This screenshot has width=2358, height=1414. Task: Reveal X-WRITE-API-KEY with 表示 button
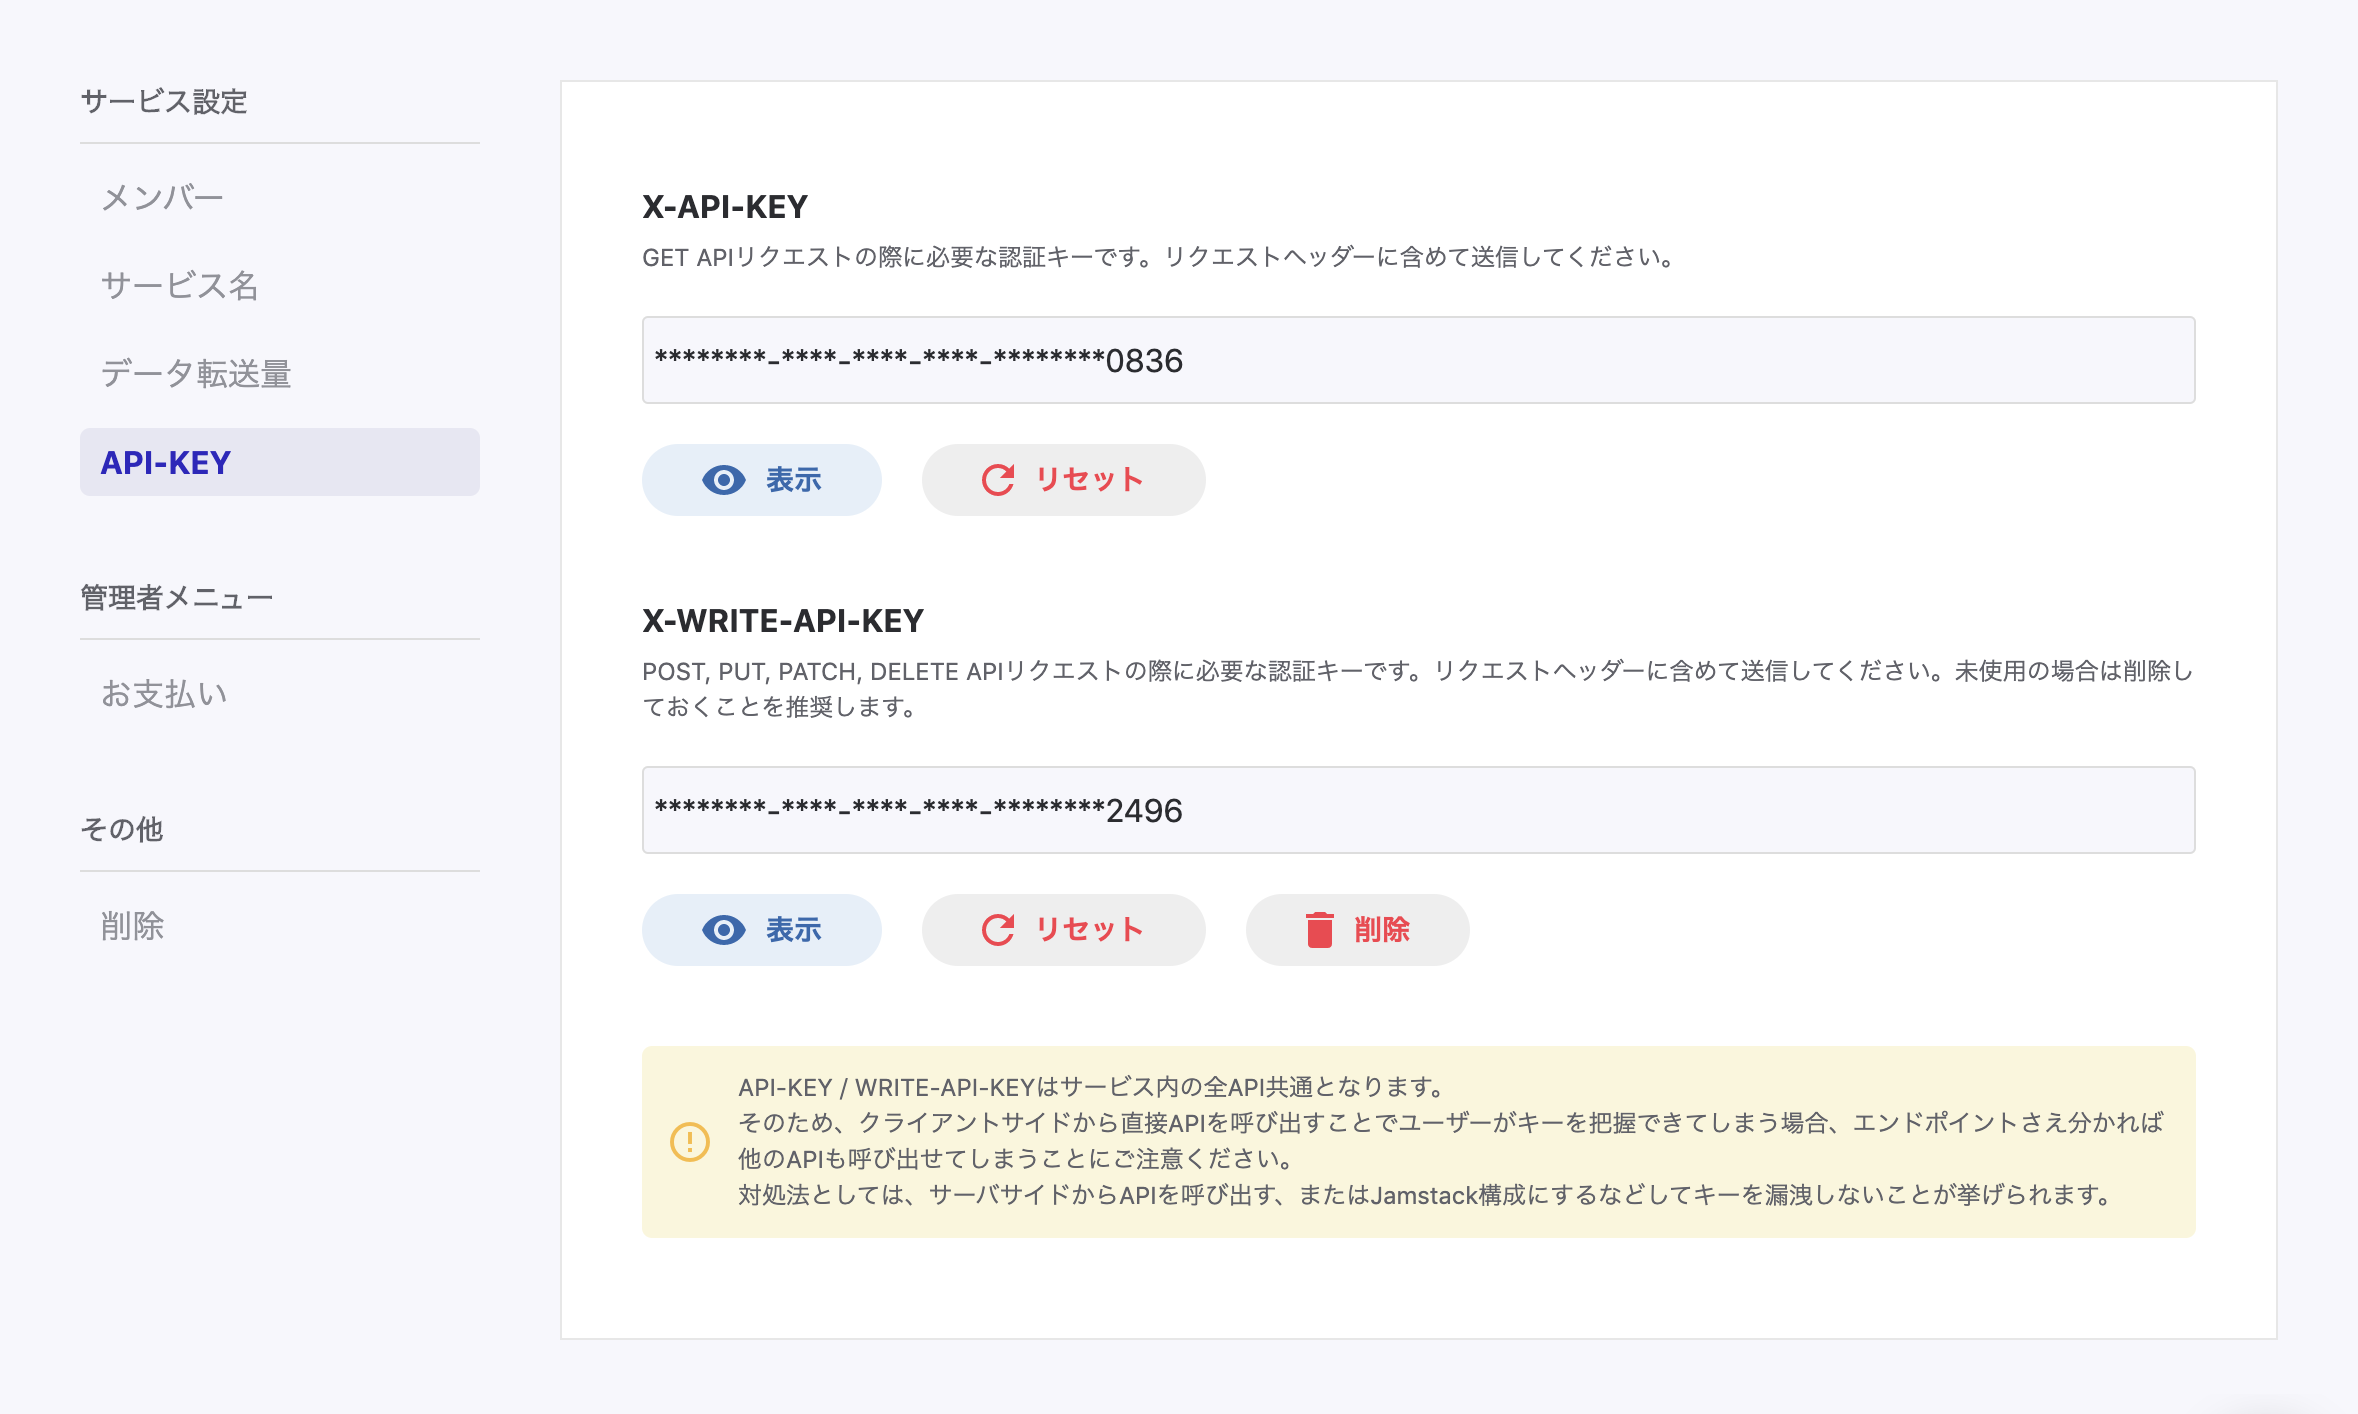(x=762, y=930)
